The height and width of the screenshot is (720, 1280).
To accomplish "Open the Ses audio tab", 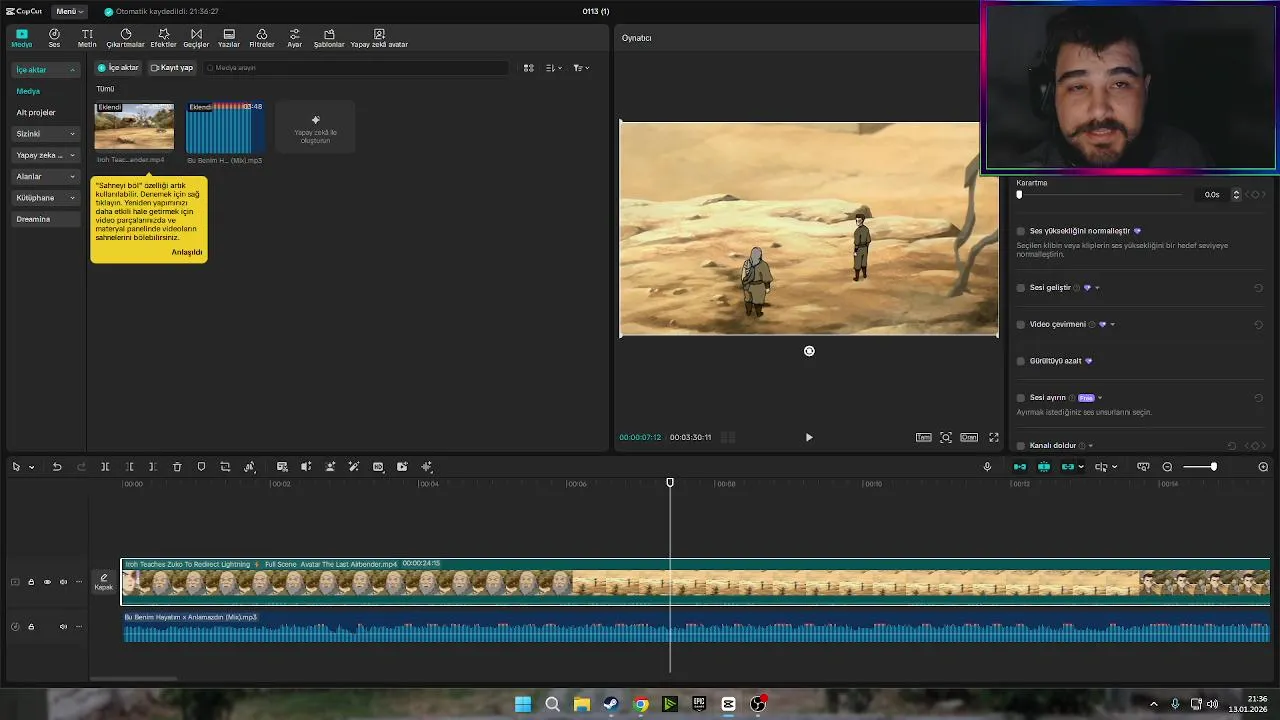I will (54, 38).
